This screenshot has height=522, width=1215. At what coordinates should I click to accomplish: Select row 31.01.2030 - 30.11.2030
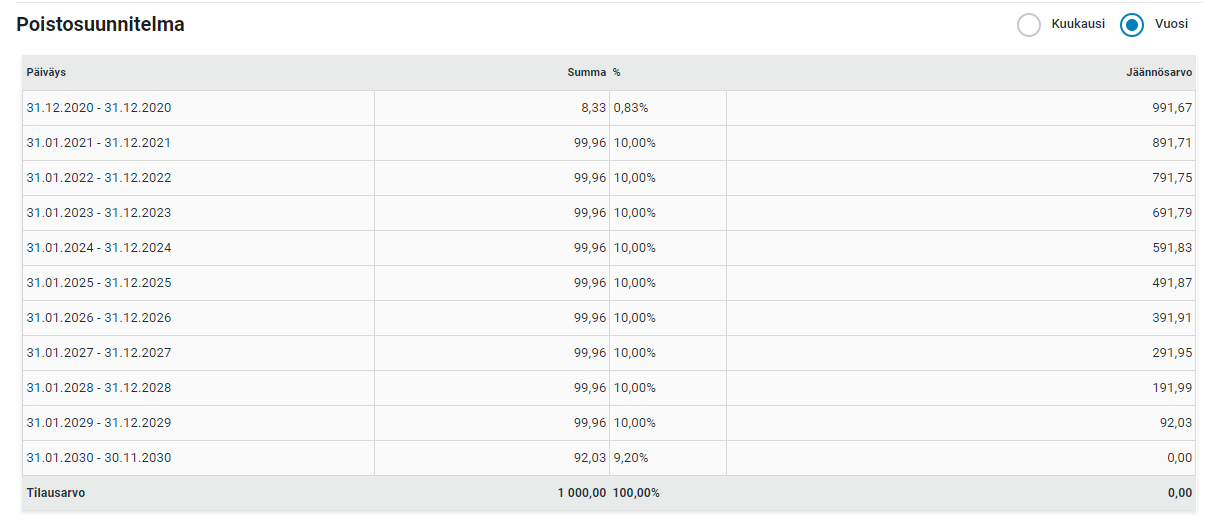99,458
